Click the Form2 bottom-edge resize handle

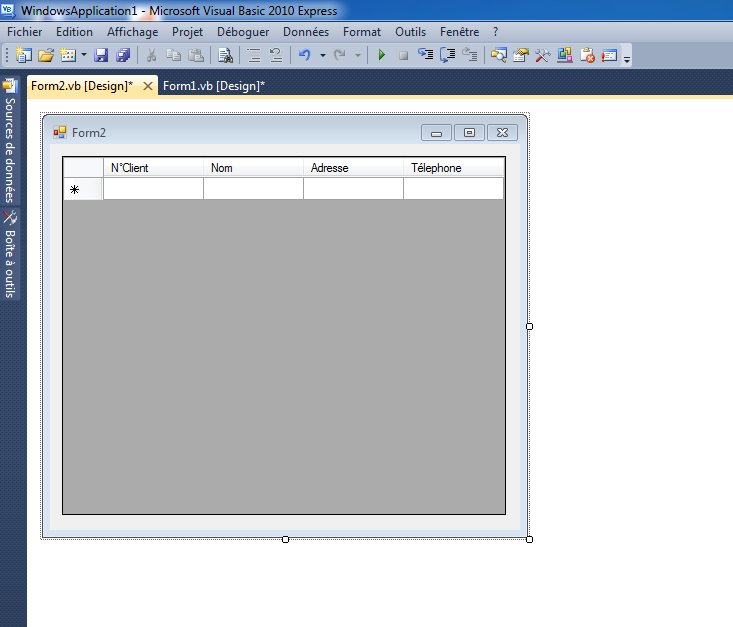tap(286, 540)
